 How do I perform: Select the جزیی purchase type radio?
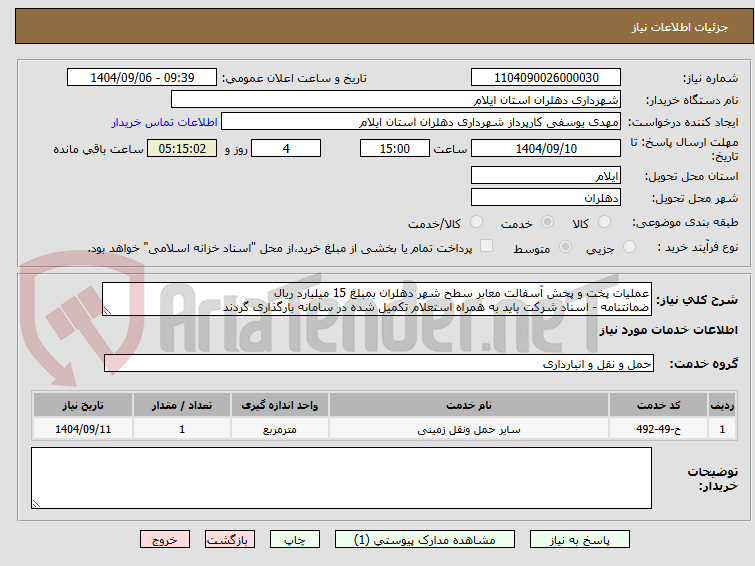point(629,247)
